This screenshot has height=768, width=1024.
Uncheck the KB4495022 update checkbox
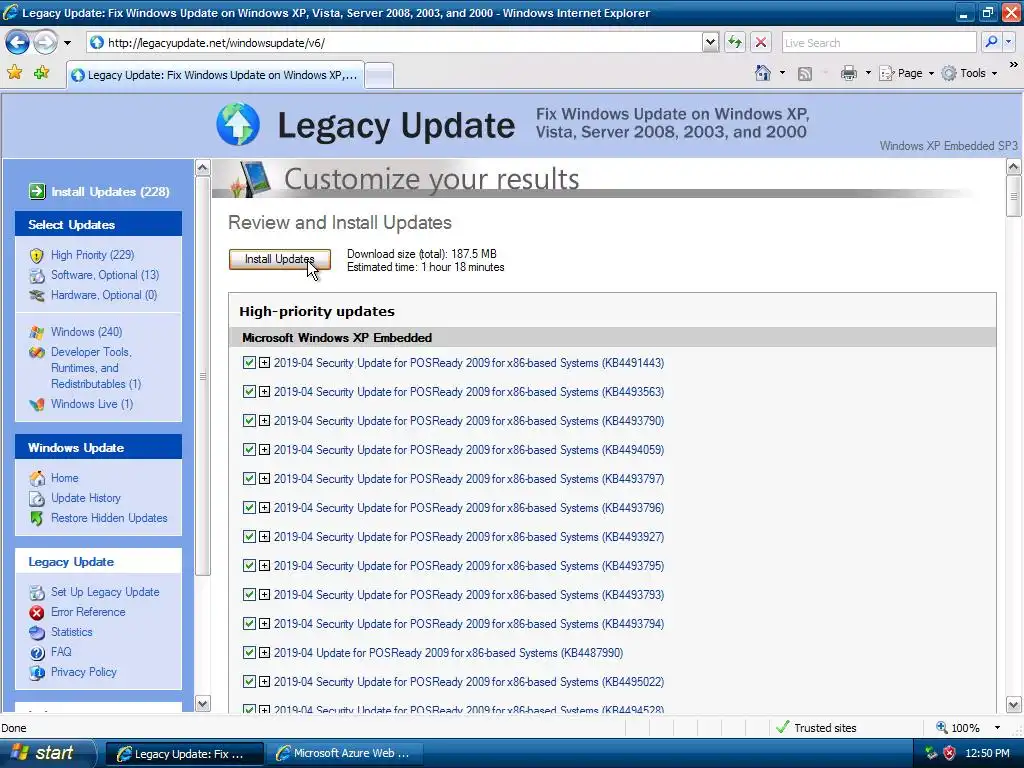coord(249,681)
